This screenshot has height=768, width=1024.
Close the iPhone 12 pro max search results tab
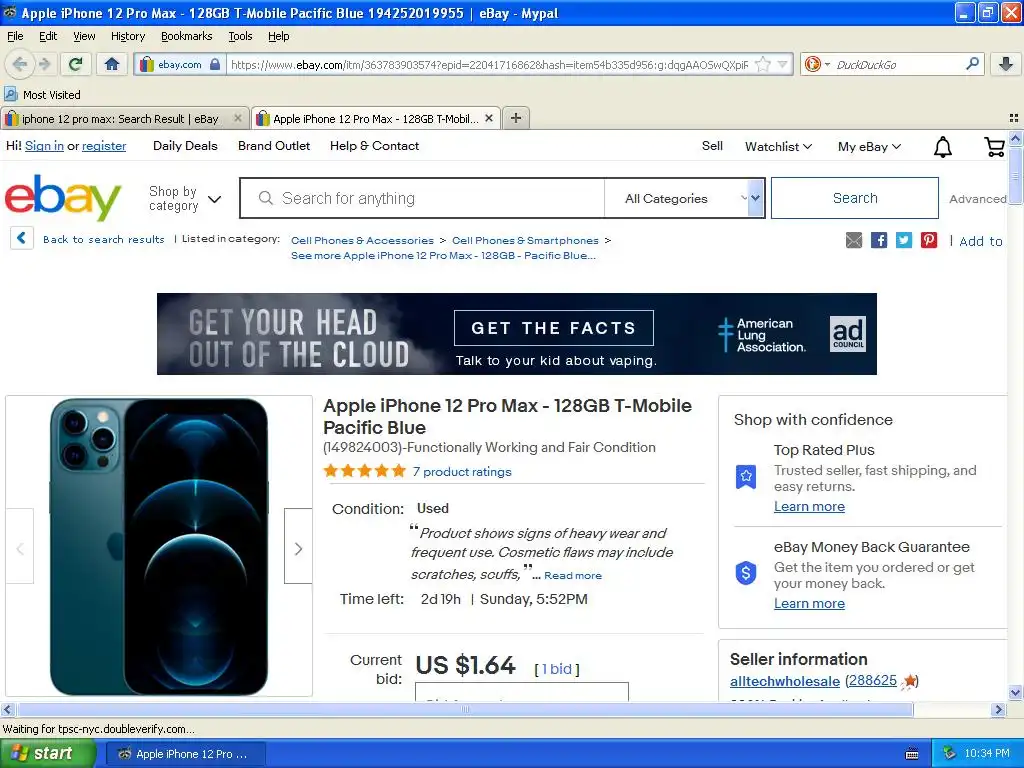coord(238,118)
